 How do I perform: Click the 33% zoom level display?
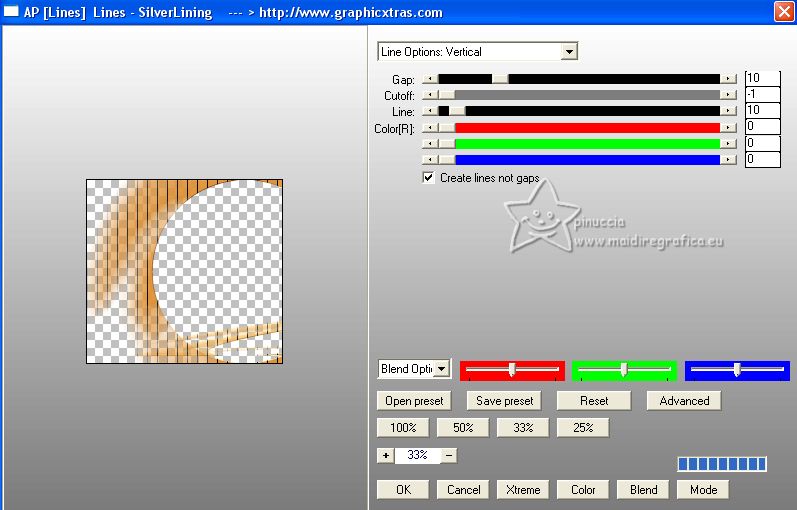[417, 455]
